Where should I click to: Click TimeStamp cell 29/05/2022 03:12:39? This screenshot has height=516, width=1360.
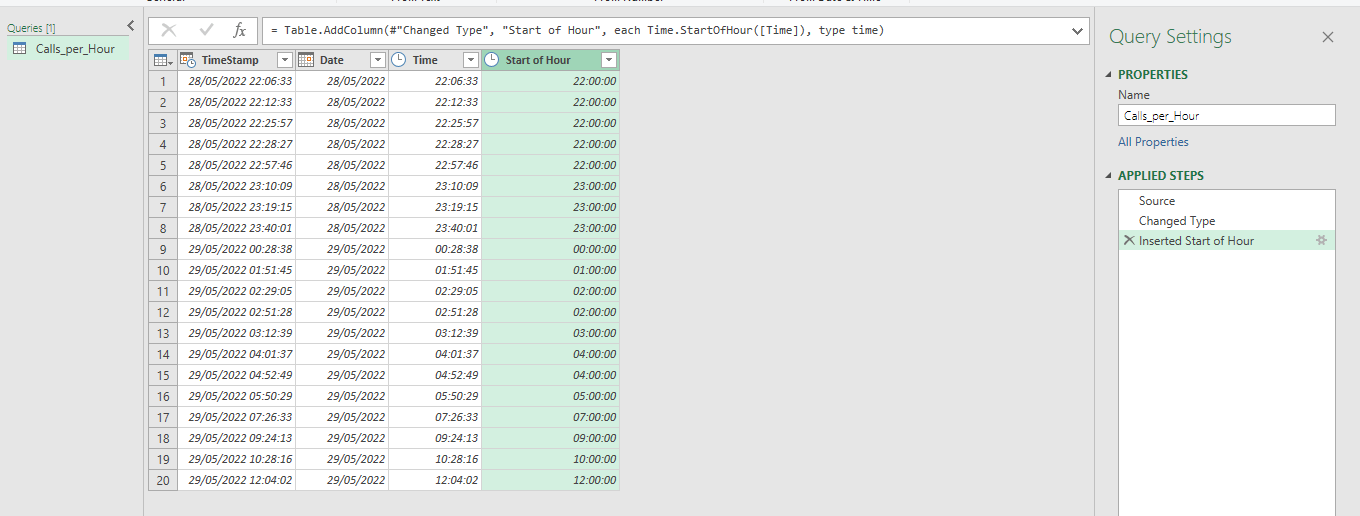point(237,333)
